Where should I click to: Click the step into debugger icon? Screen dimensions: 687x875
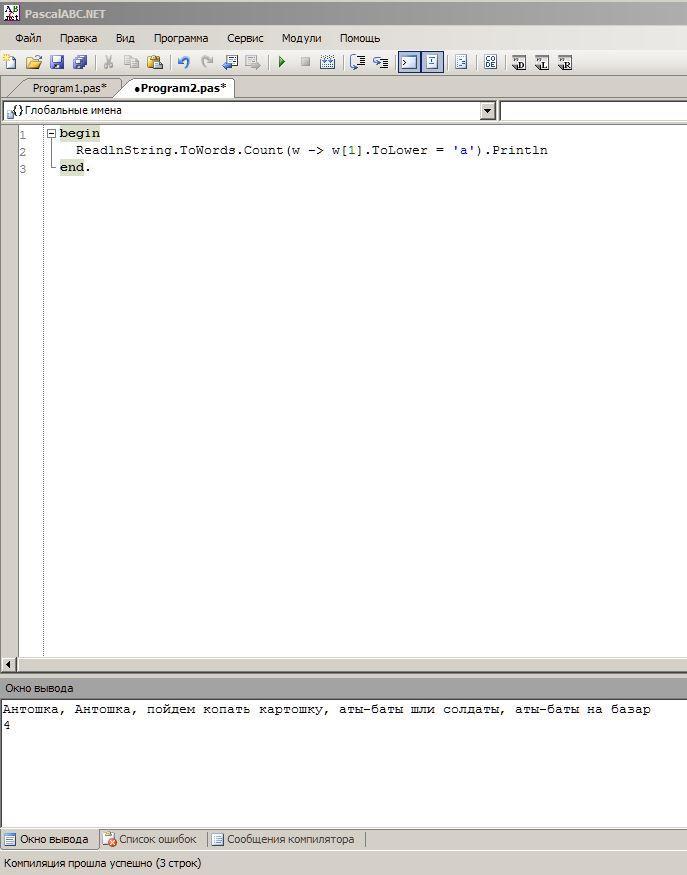click(x=357, y=62)
